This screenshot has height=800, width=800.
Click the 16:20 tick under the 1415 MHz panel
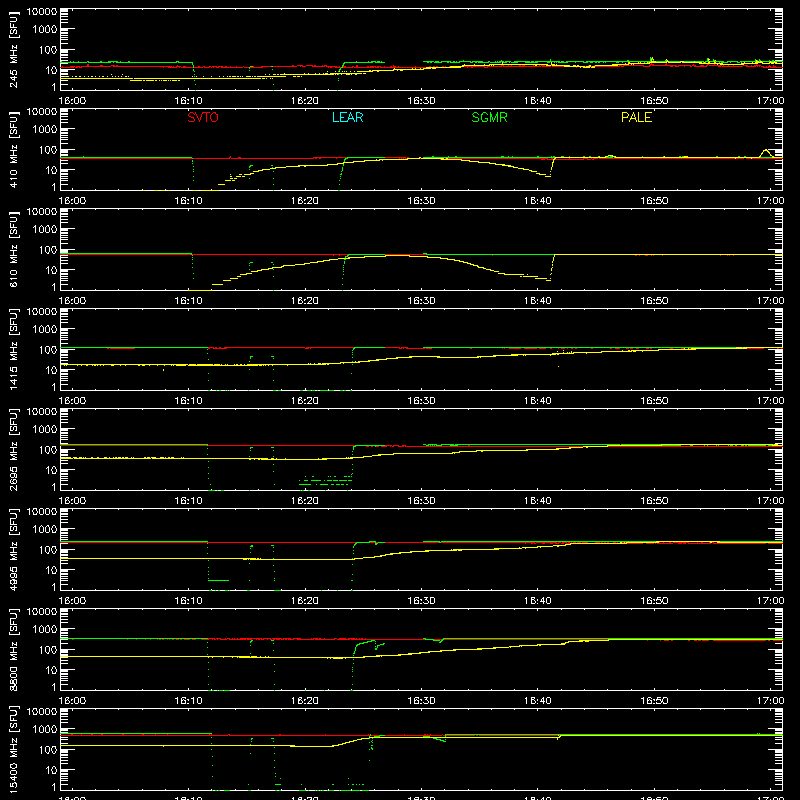click(x=305, y=401)
